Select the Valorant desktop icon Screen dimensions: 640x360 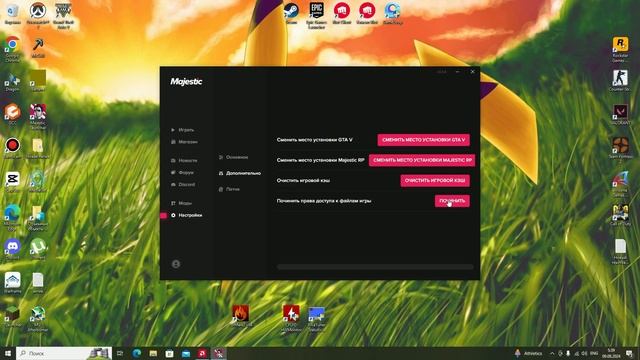click(620, 114)
